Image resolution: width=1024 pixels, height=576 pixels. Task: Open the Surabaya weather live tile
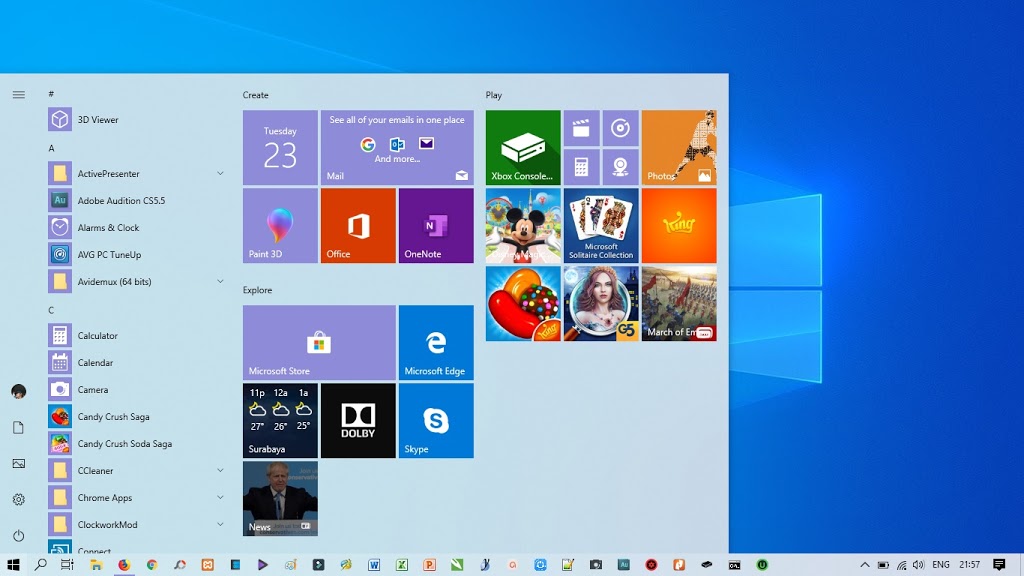(x=280, y=421)
